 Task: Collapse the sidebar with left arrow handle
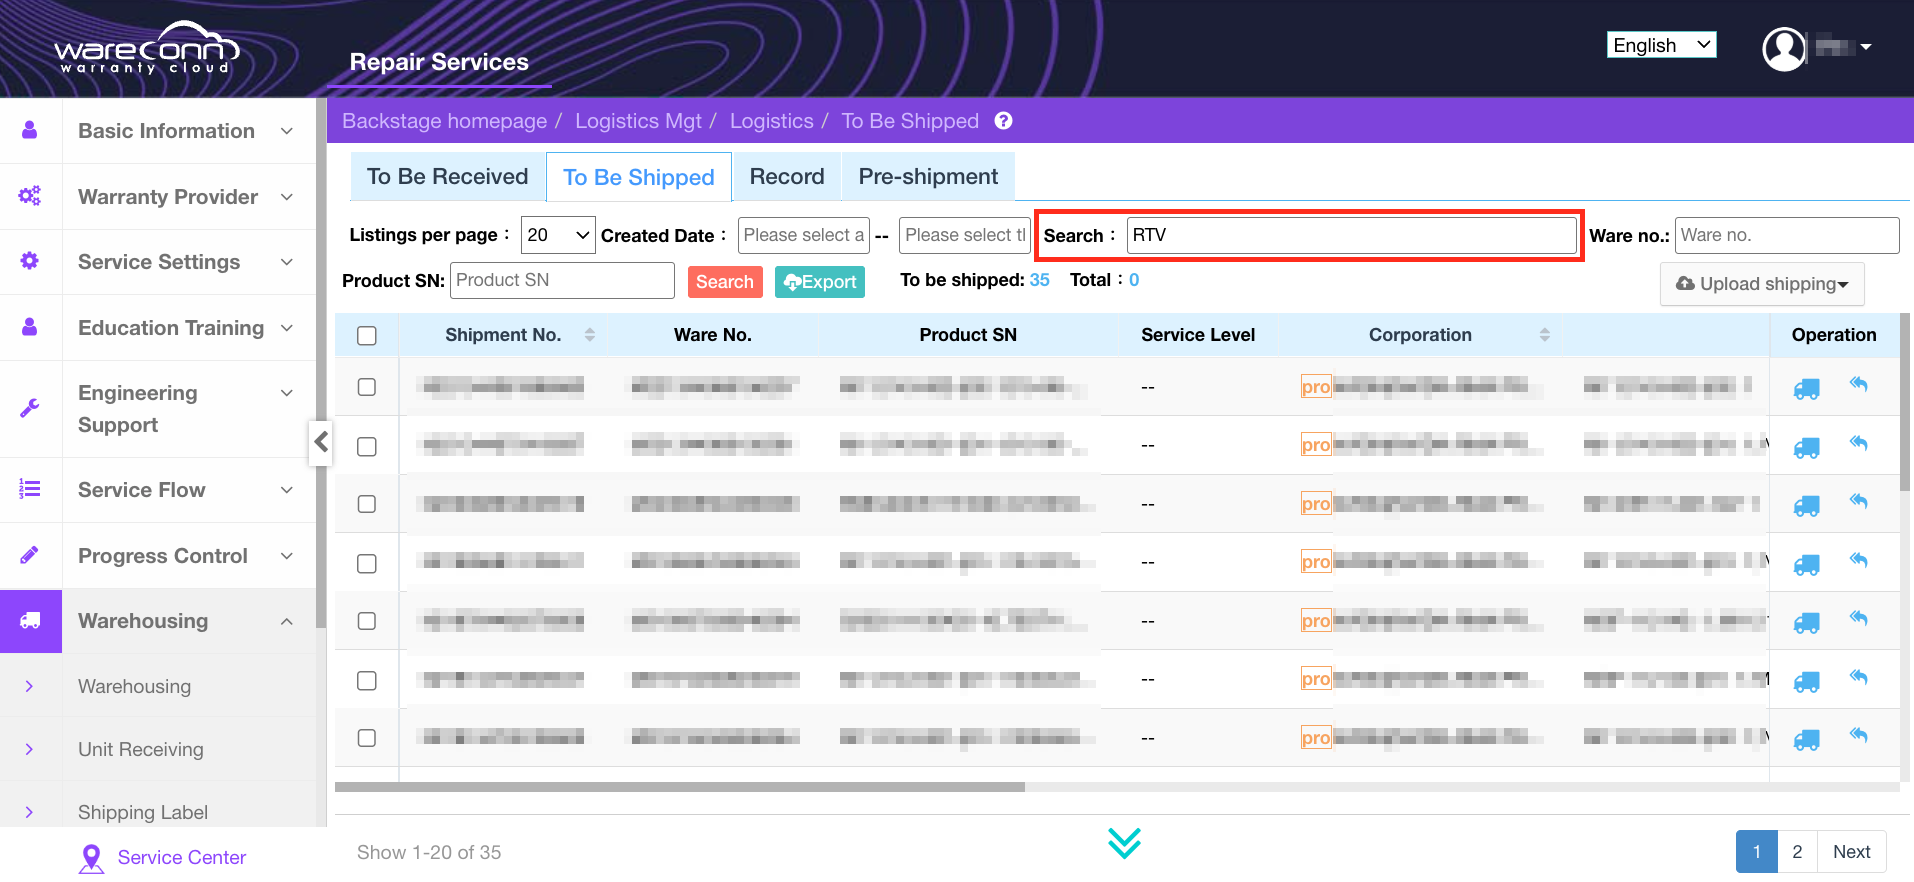point(321,441)
